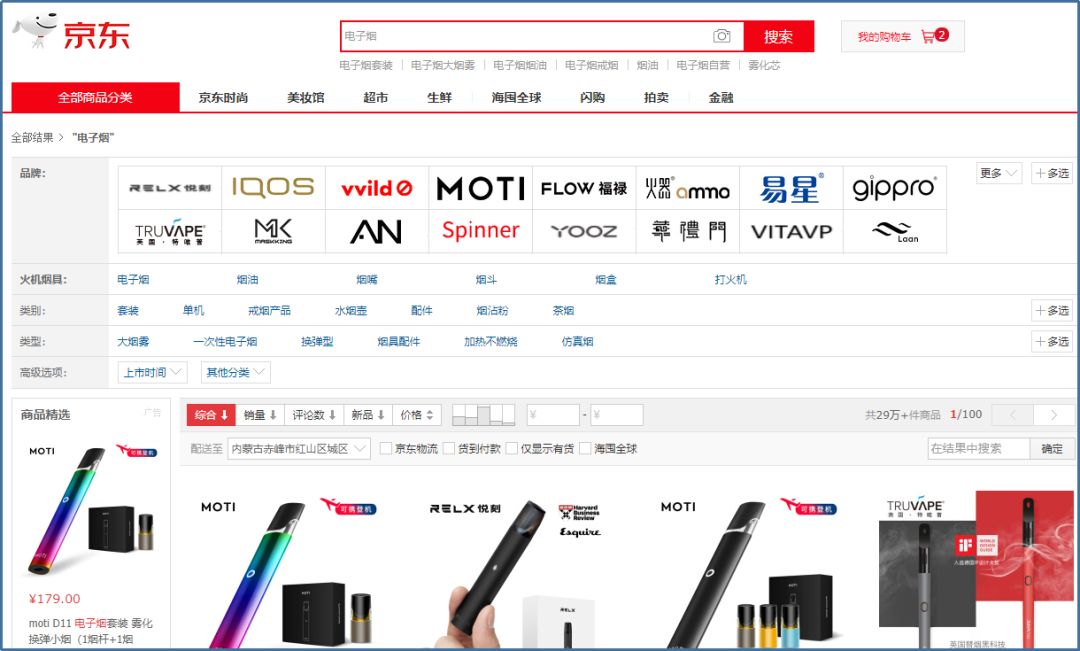Open 美妆馆 nav item

pos(306,98)
